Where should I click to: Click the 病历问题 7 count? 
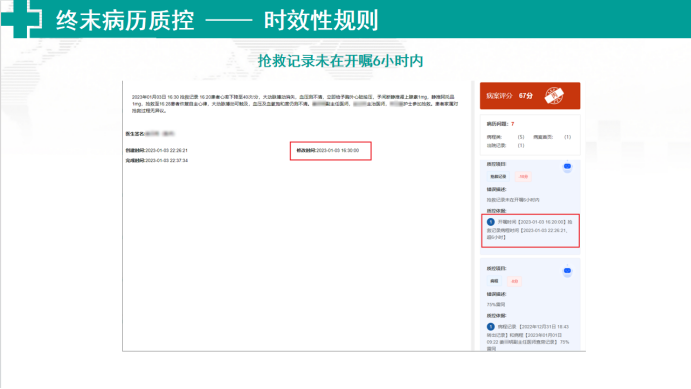coord(500,124)
